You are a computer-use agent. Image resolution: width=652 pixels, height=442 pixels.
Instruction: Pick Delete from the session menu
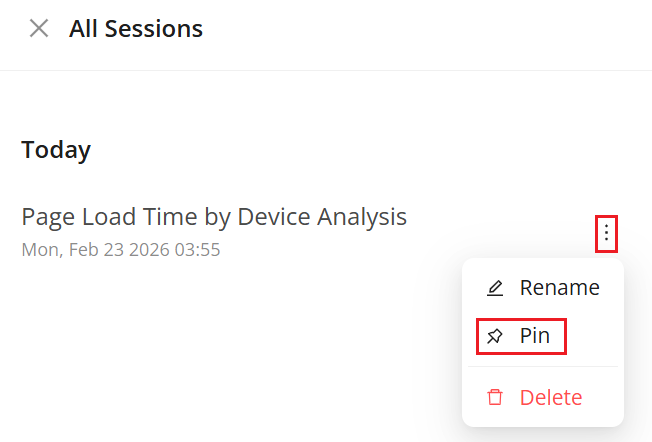543,397
